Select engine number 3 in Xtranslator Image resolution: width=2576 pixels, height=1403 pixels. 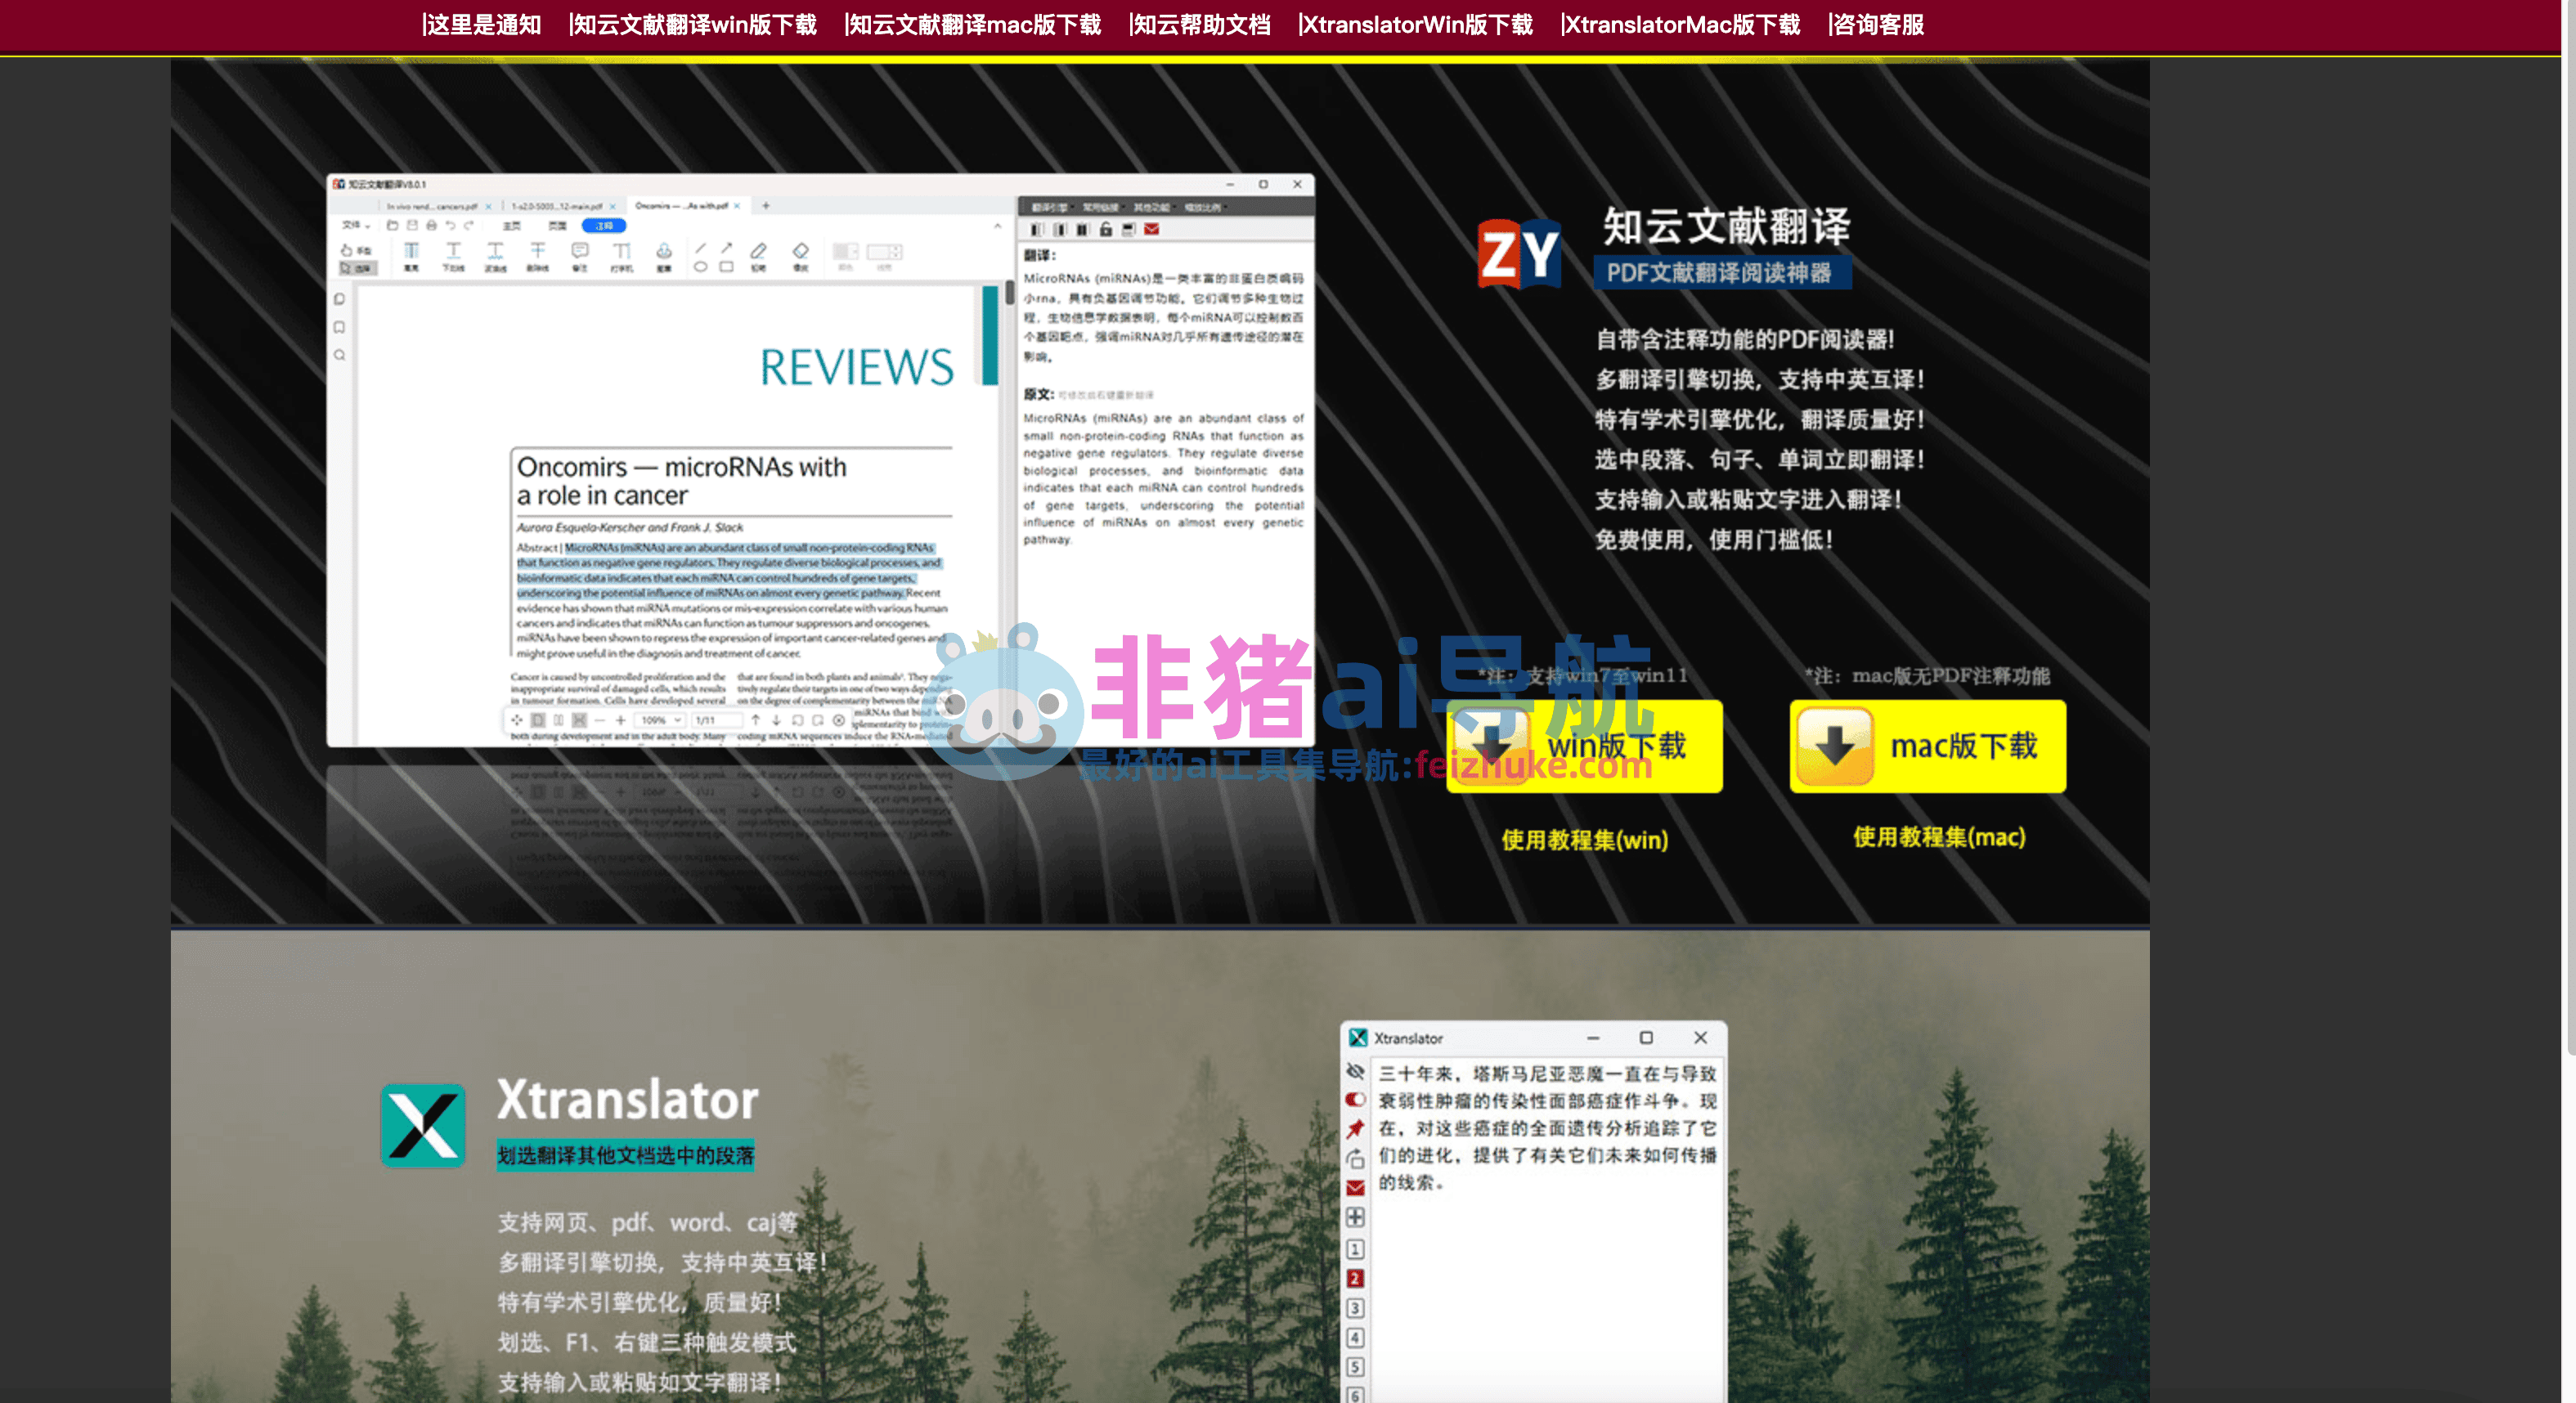[x=1355, y=1308]
